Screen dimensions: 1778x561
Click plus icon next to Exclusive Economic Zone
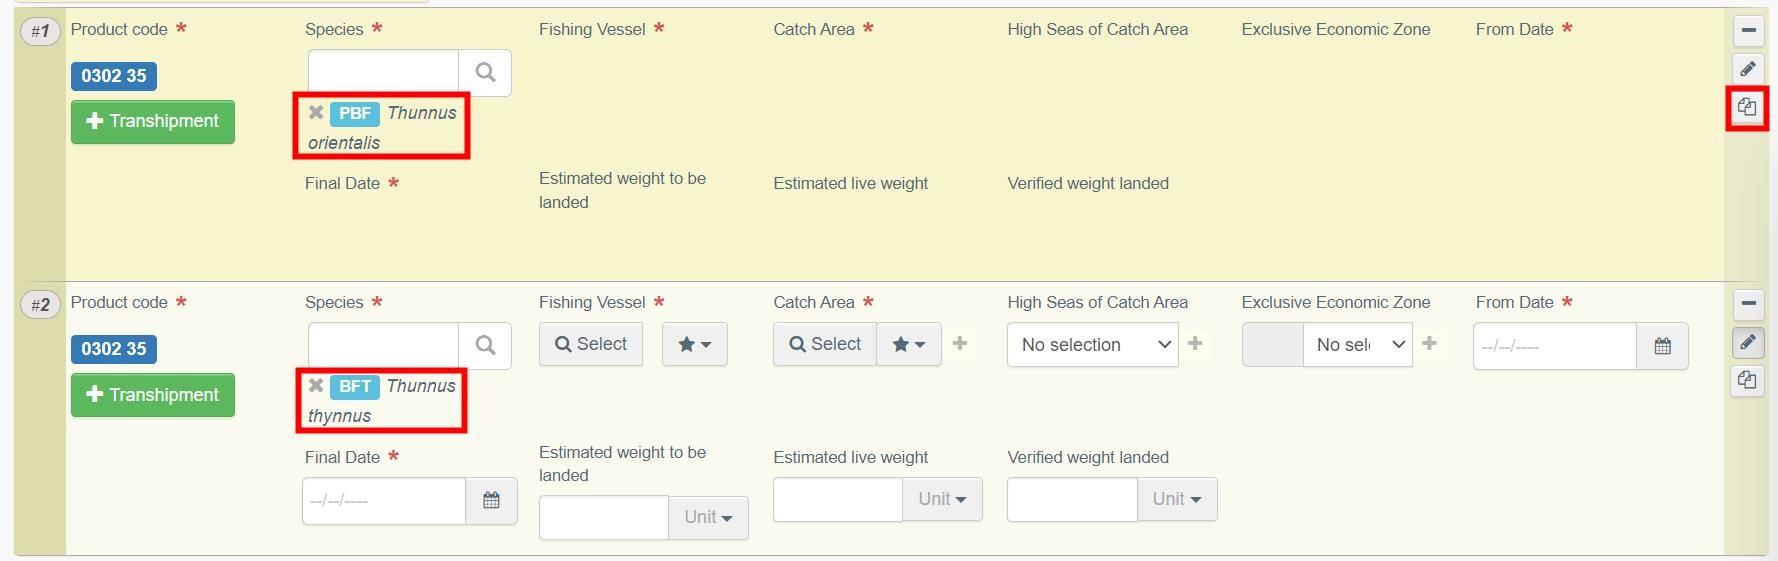click(x=1429, y=344)
